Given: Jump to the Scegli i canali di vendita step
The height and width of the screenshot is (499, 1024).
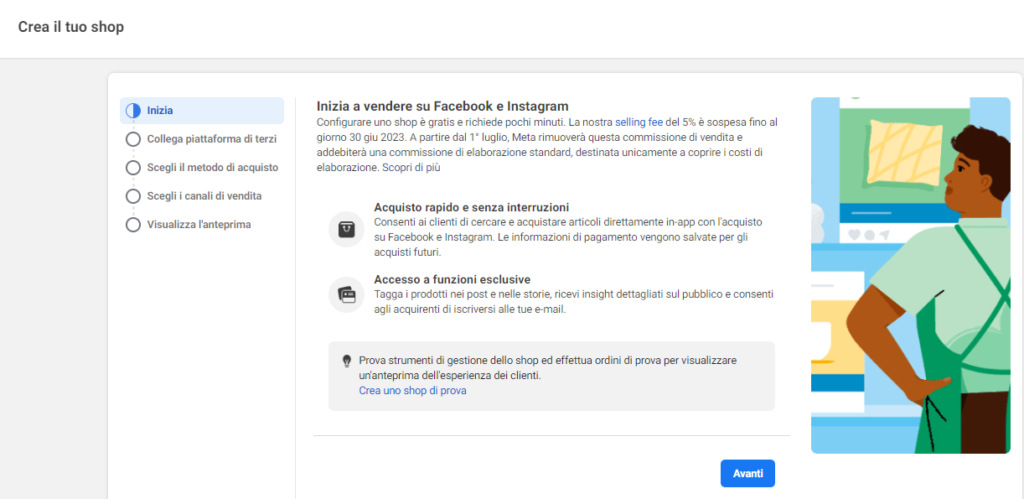Looking at the screenshot, I should [204, 196].
